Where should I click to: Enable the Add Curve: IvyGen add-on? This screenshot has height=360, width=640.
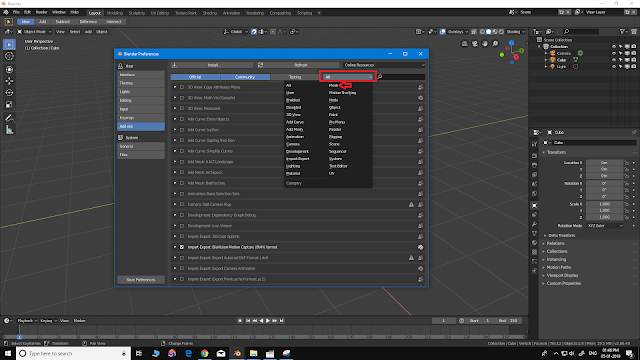(182, 130)
